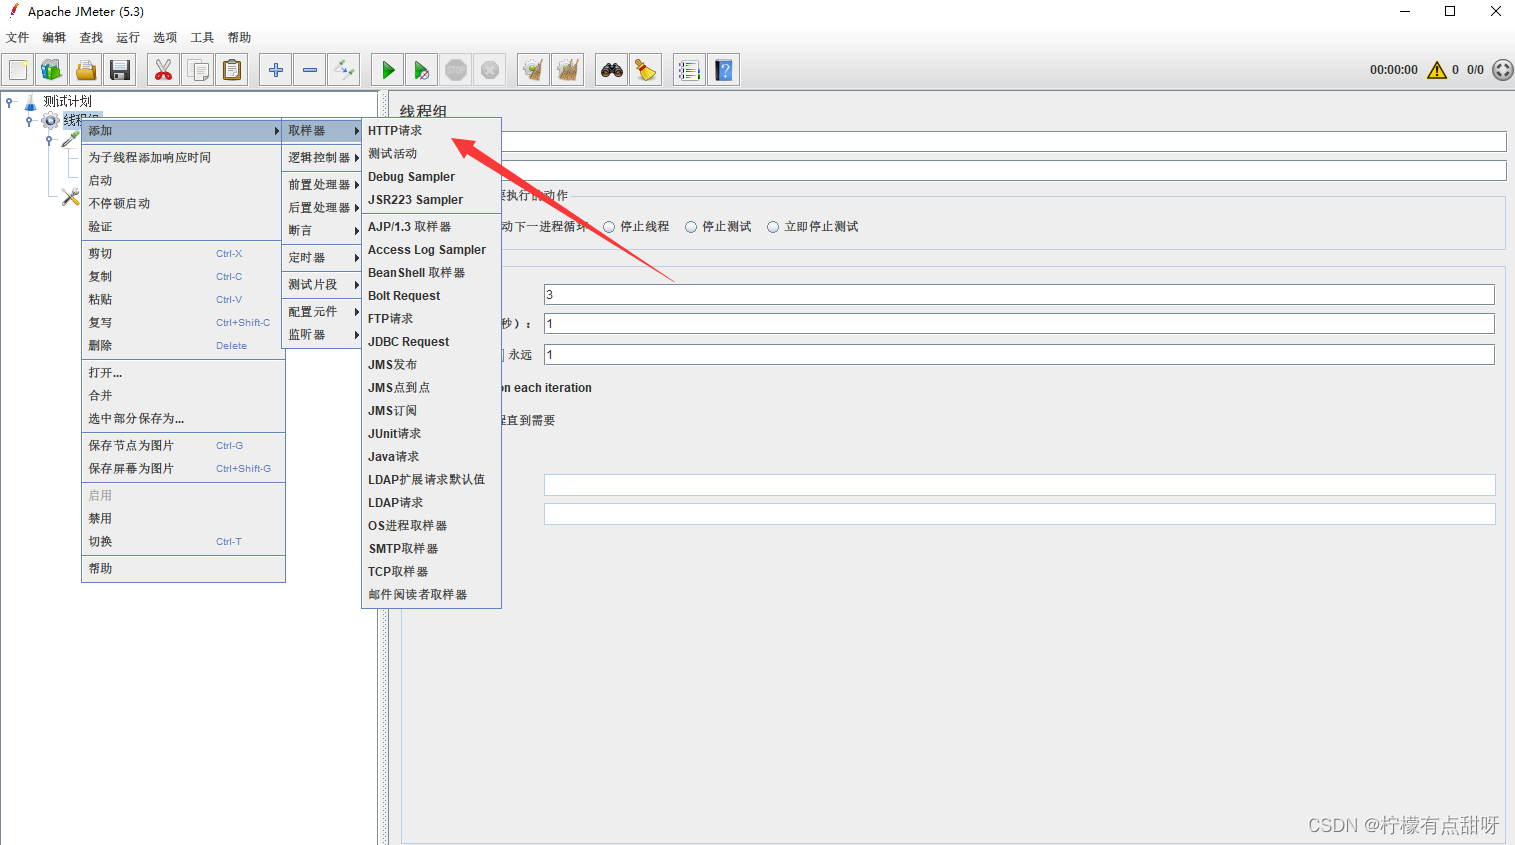Open Search with binoculars icon
This screenshot has height=845, width=1515.
point(612,70)
